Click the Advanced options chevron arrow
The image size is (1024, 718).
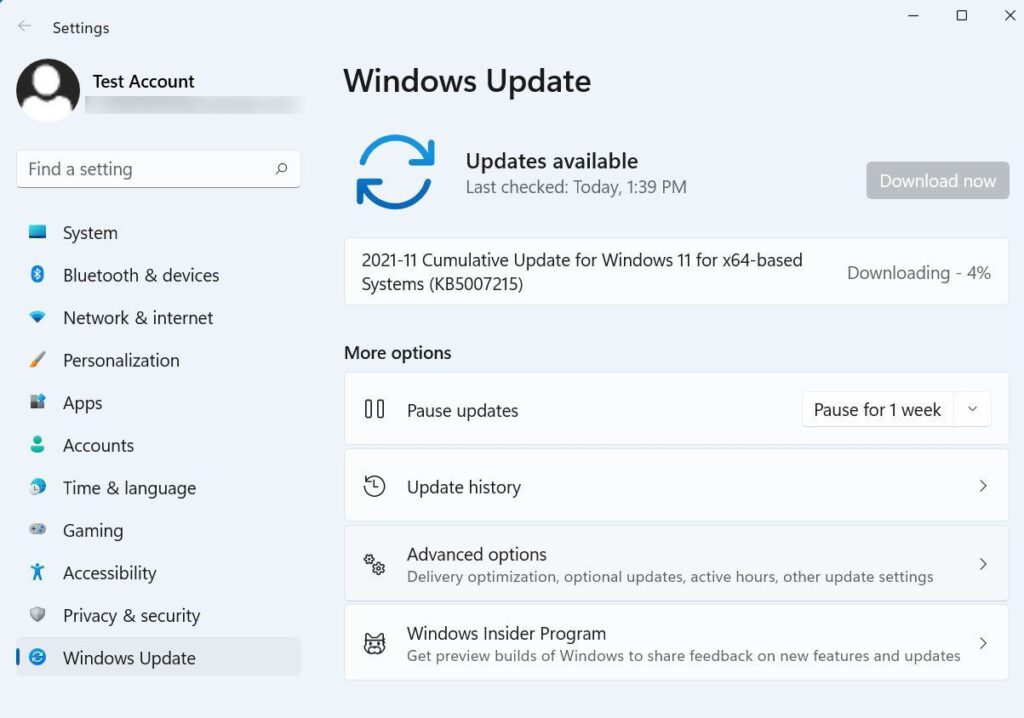[983, 564]
